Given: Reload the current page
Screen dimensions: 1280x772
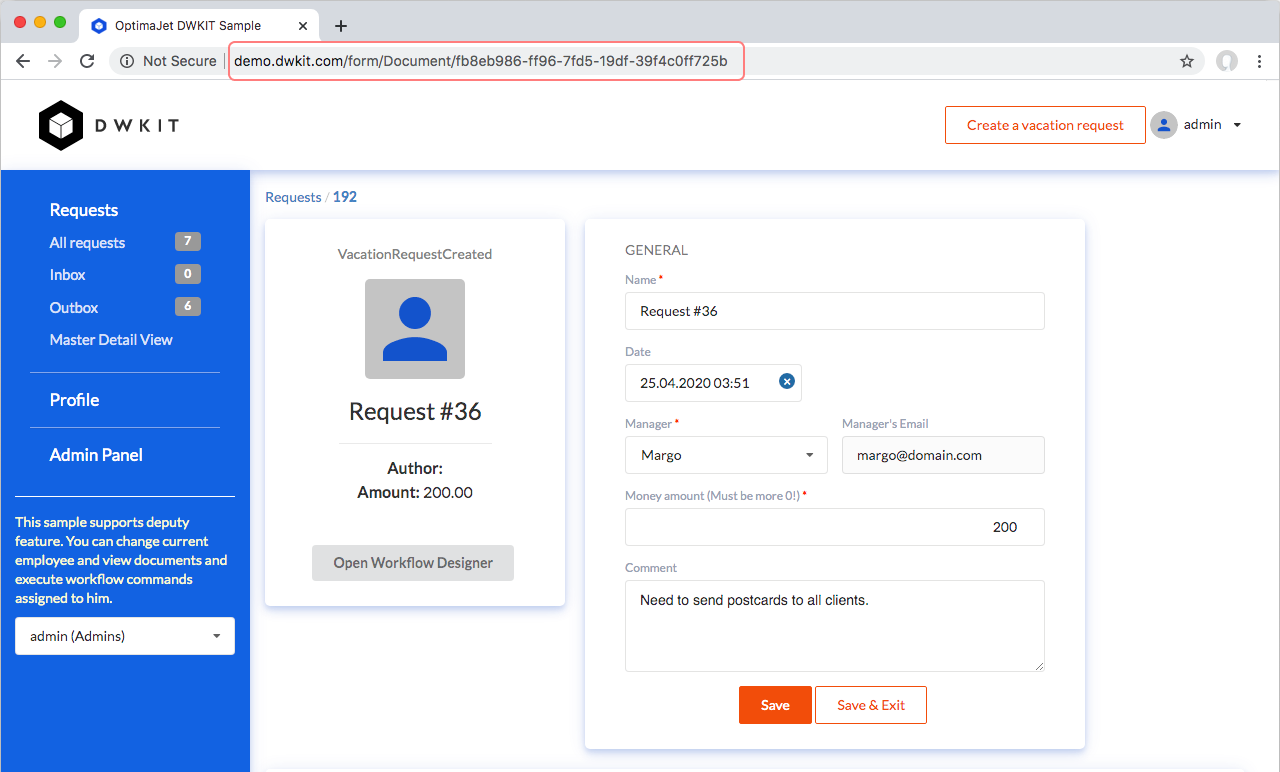Looking at the screenshot, I should (87, 61).
